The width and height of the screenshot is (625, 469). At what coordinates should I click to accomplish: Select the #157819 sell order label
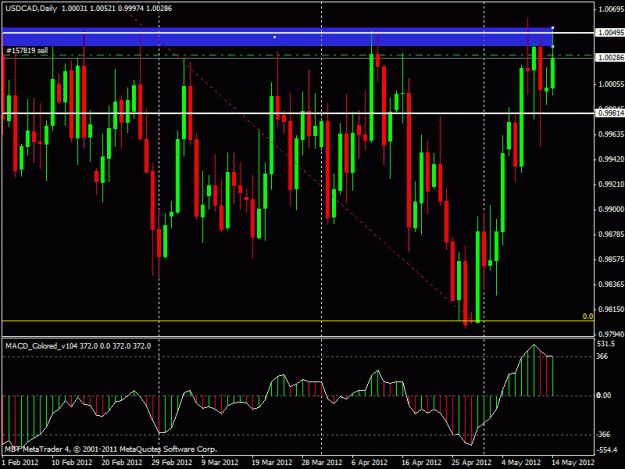point(27,51)
